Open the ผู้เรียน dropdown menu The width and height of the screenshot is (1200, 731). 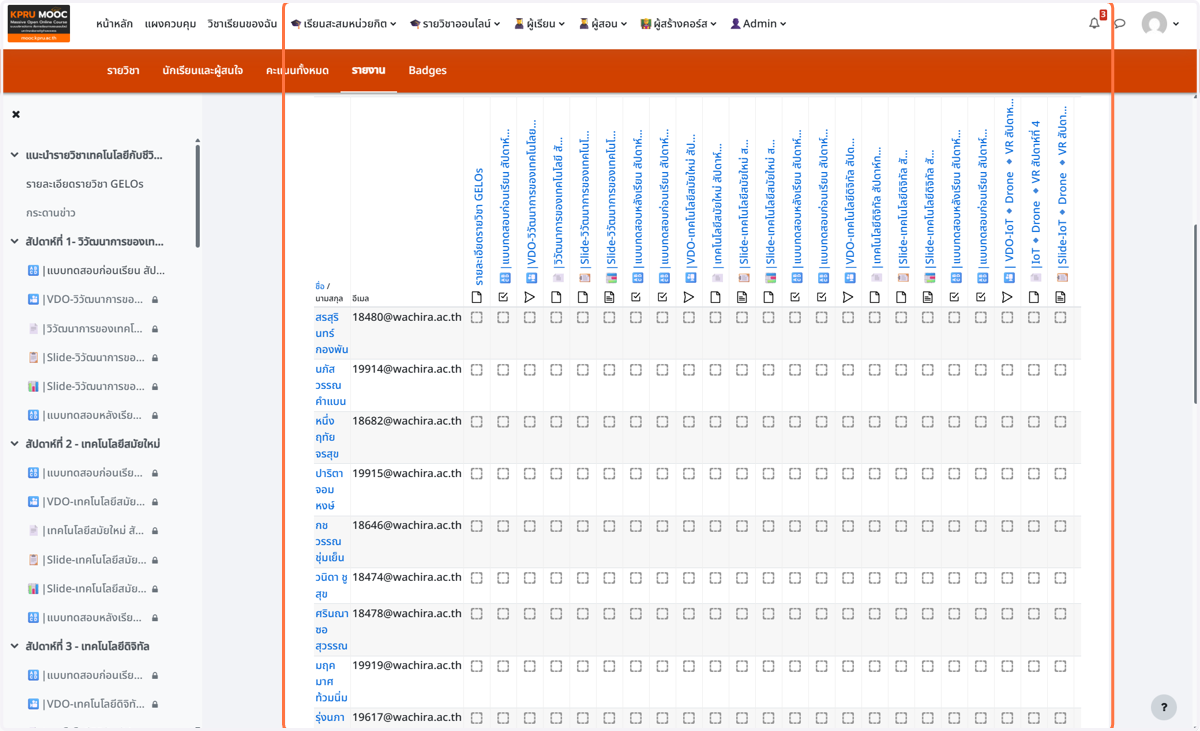pyautogui.click(x=539, y=24)
